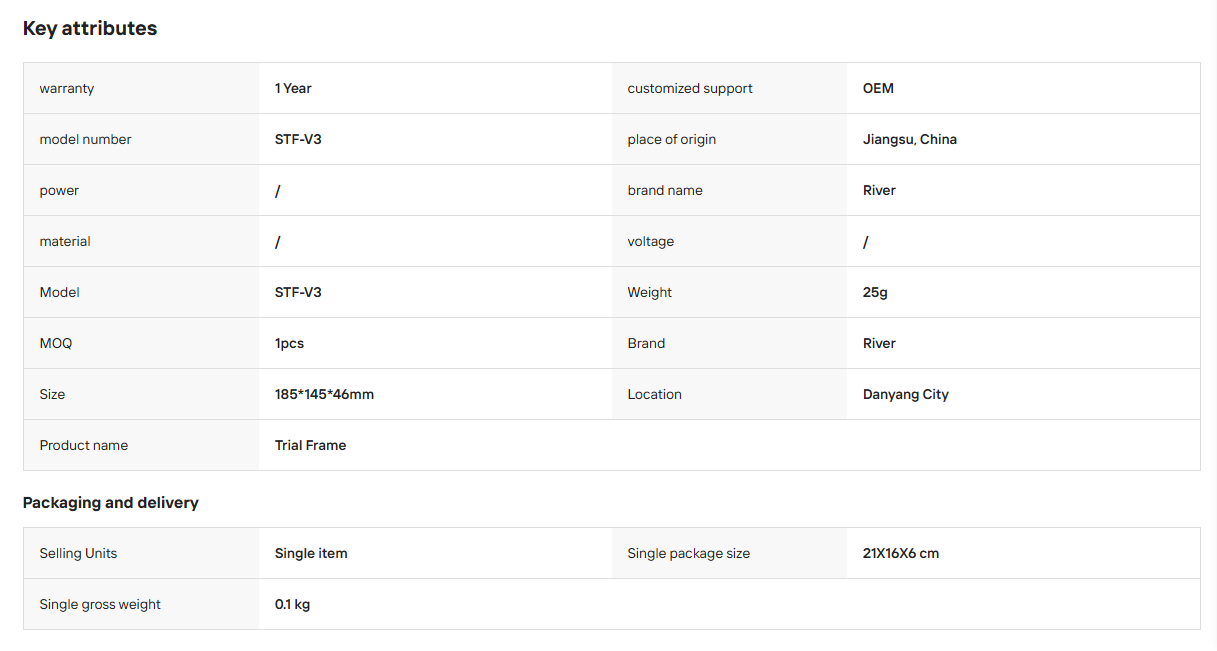Click the power label cell
Viewport: 1217px width, 651px height.
pos(141,190)
